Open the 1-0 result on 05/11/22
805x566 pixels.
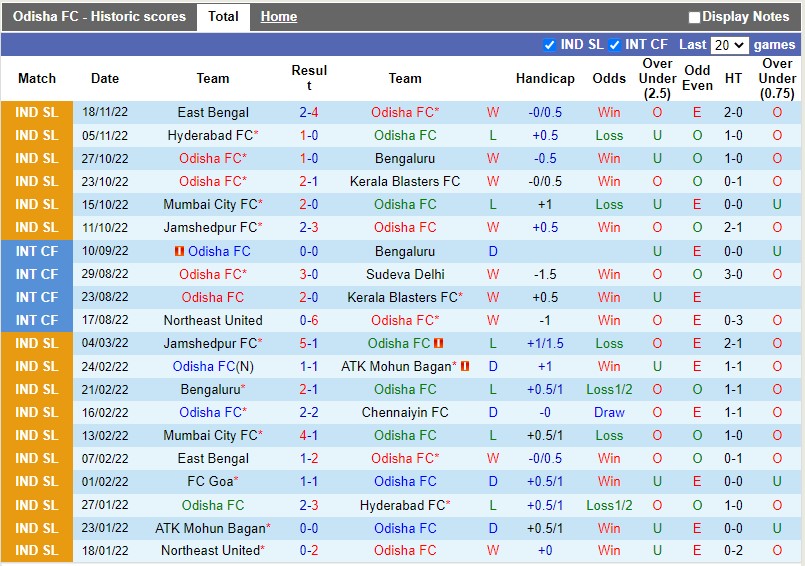coord(309,136)
